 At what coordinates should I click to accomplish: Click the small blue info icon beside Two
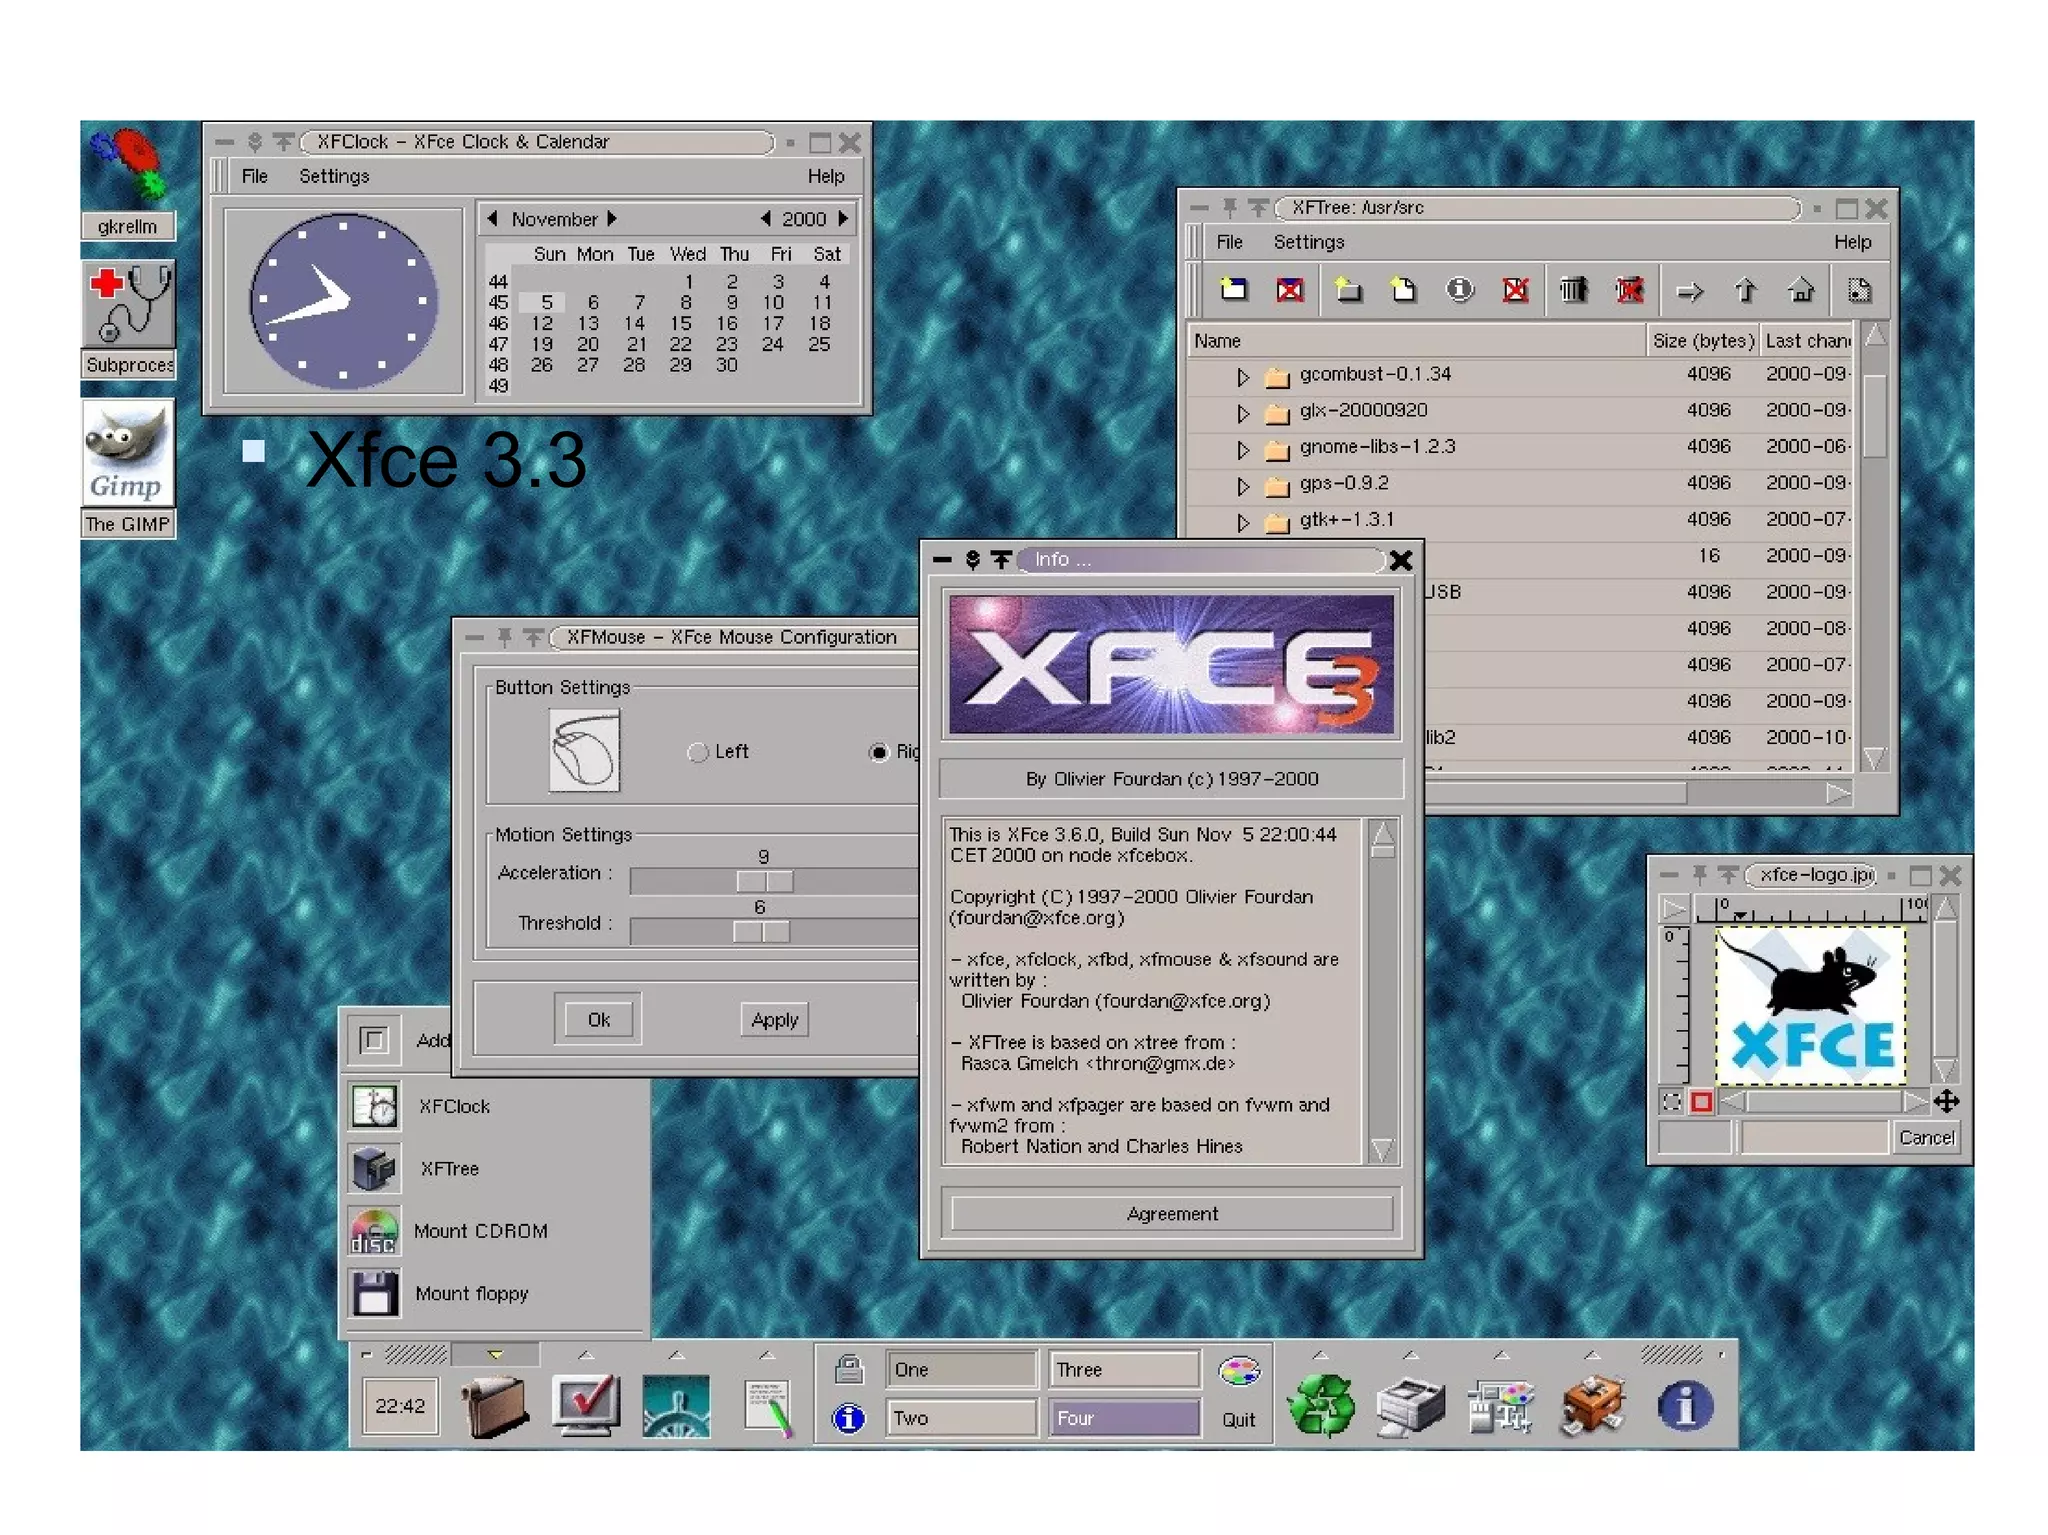pyautogui.click(x=849, y=1418)
